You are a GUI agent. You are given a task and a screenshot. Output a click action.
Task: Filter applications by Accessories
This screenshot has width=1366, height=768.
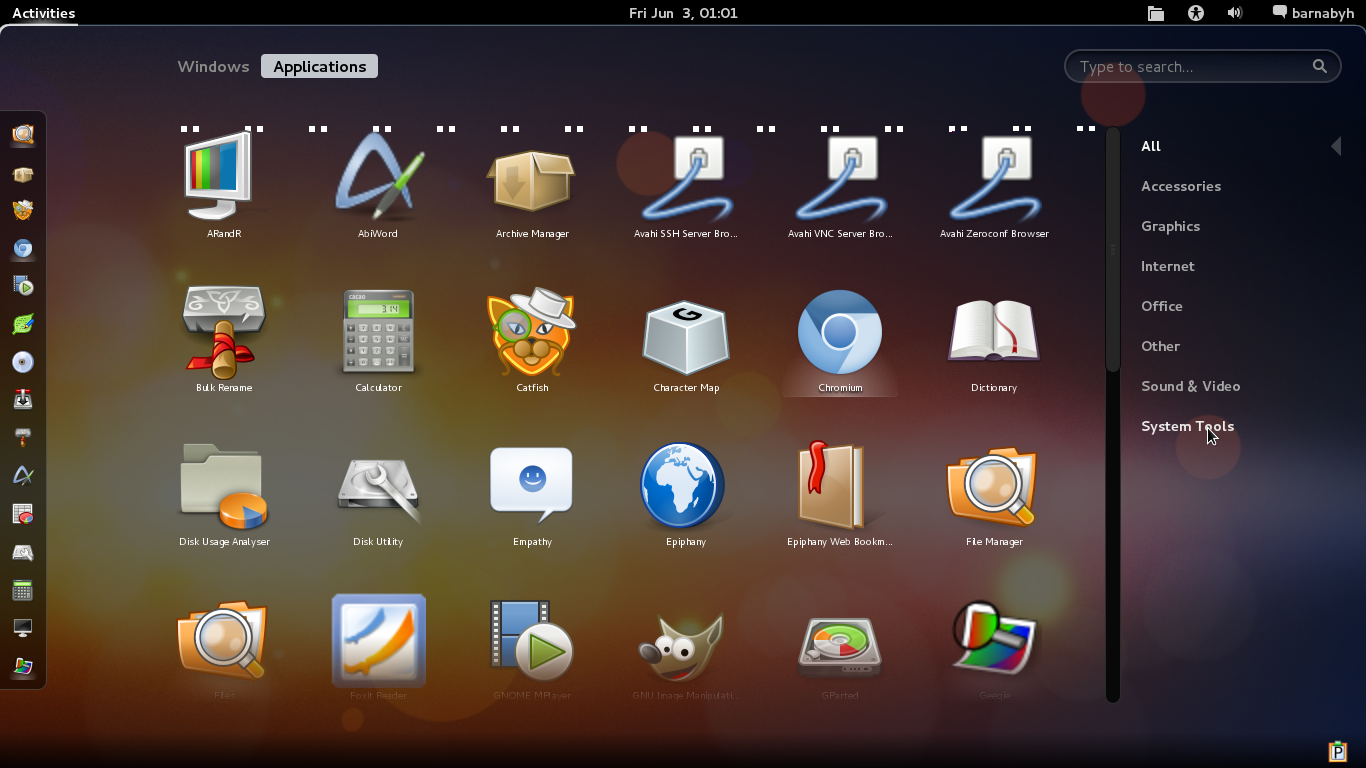click(x=1181, y=186)
